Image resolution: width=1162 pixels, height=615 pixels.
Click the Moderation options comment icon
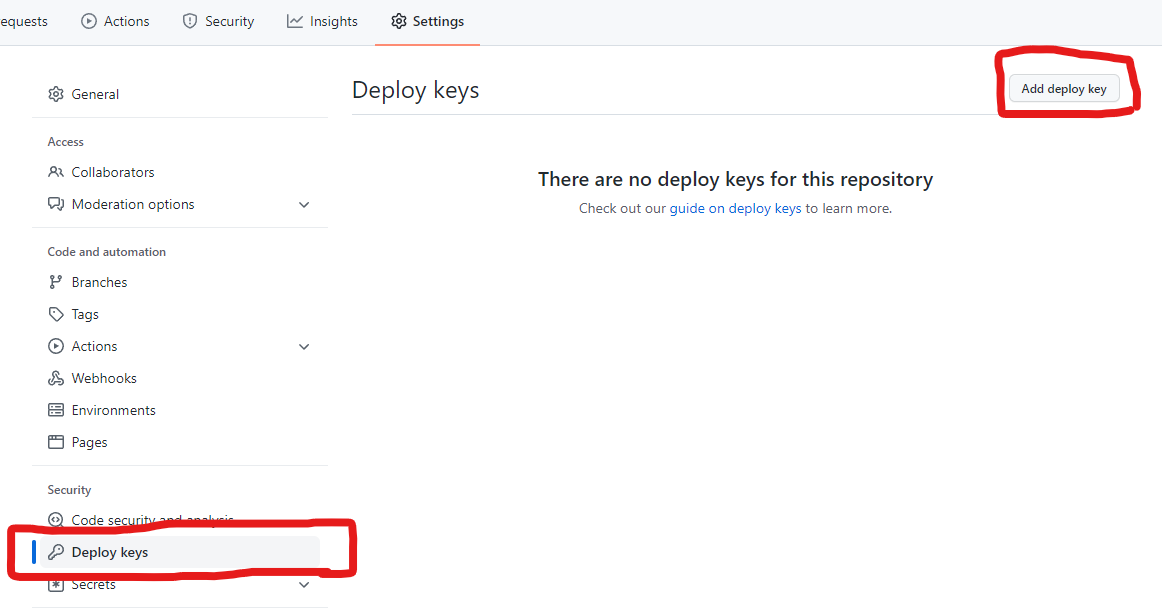(x=56, y=204)
